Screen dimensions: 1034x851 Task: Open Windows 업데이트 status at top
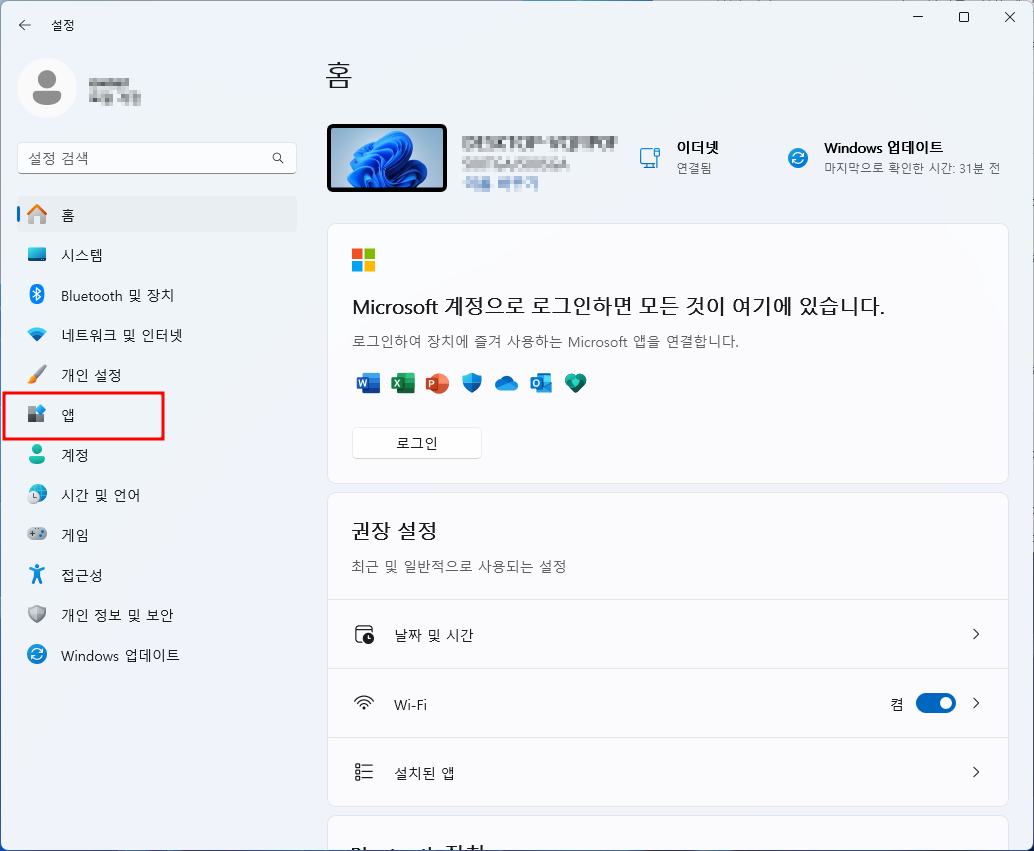(x=894, y=158)
